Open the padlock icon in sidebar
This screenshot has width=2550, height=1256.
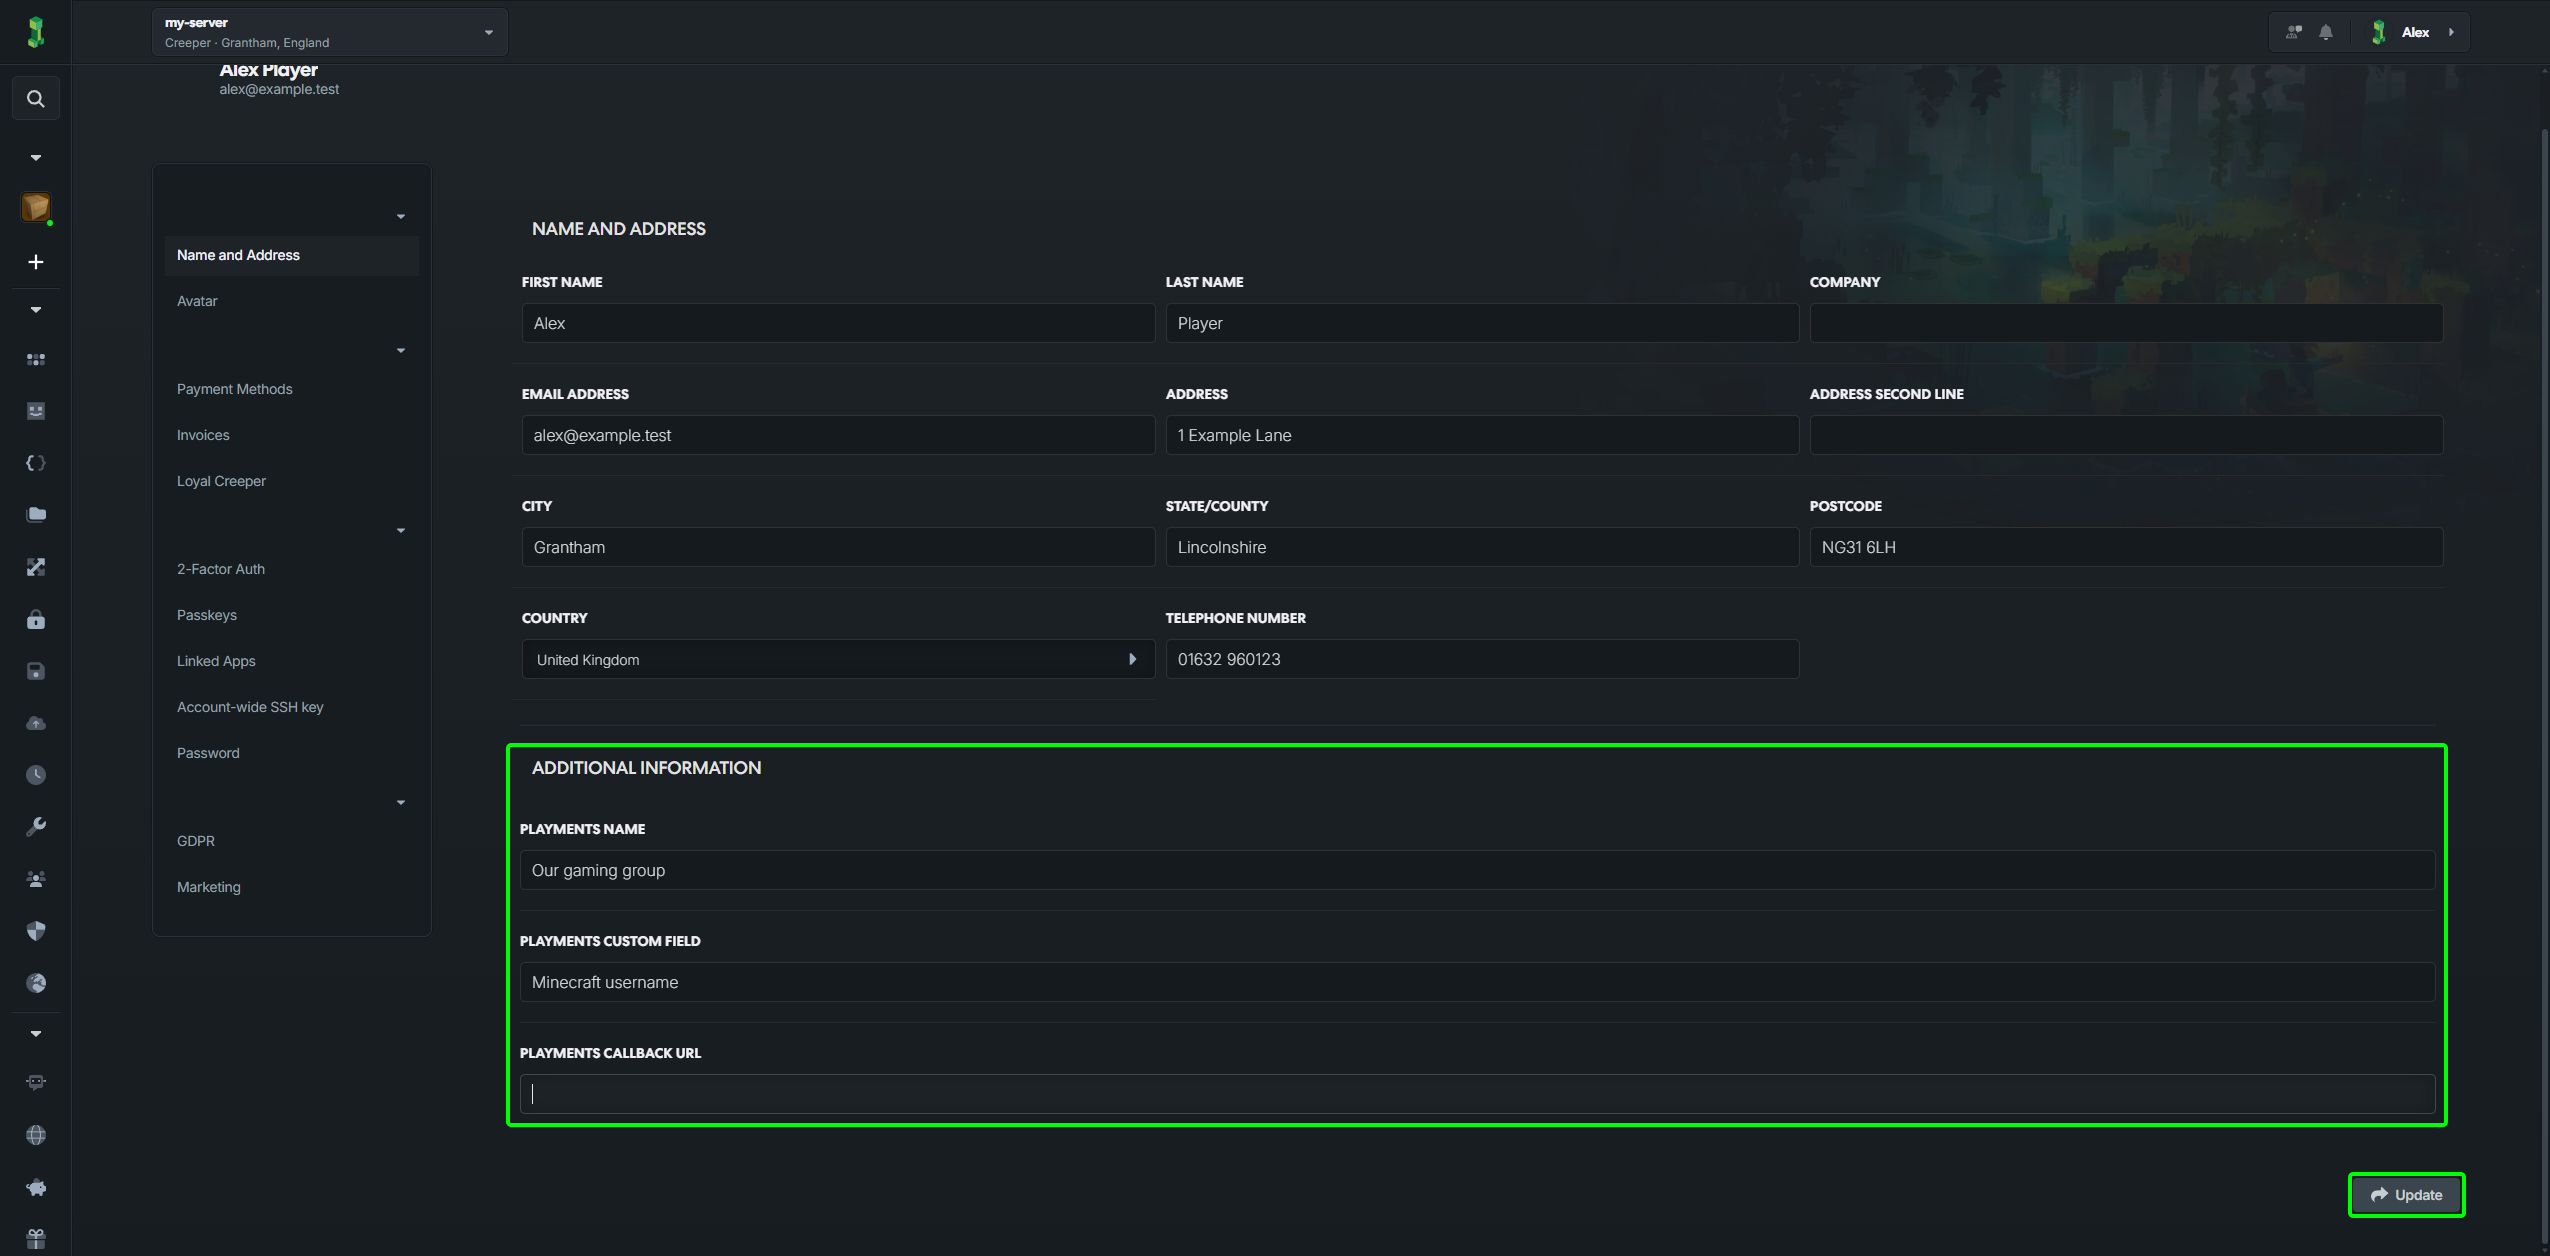coord(36,619)
